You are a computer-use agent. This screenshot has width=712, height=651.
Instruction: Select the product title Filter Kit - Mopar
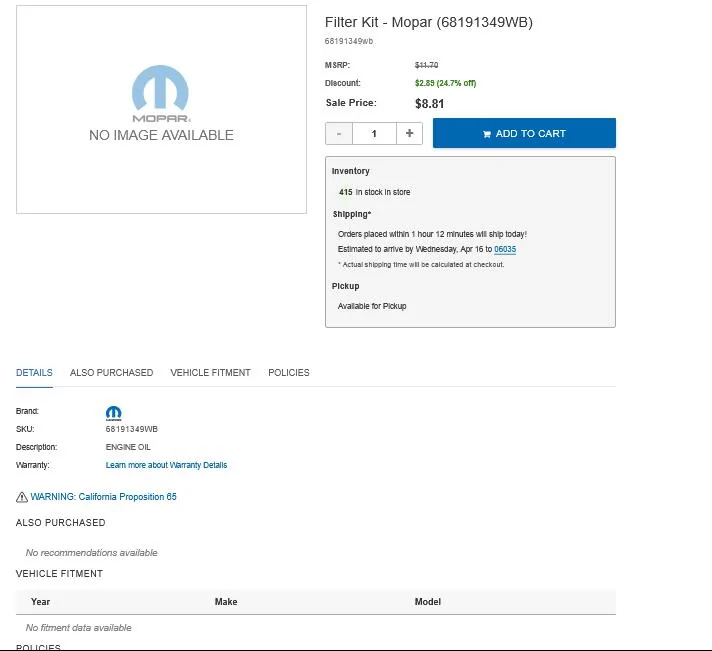tap(429, 22)
